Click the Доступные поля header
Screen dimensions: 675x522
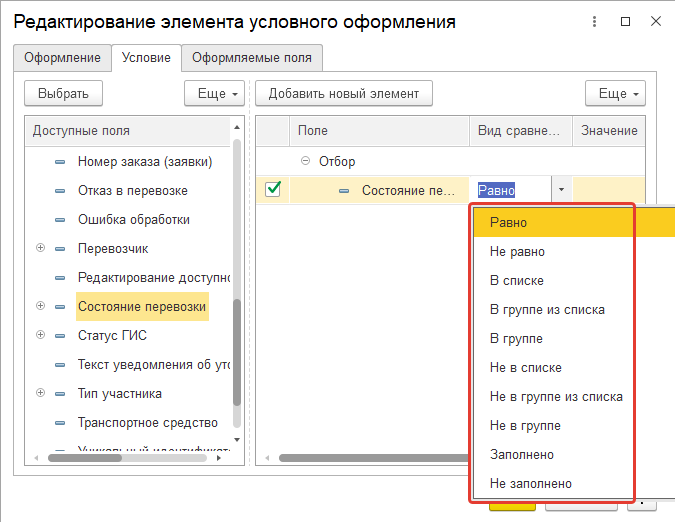click(128, 131)
